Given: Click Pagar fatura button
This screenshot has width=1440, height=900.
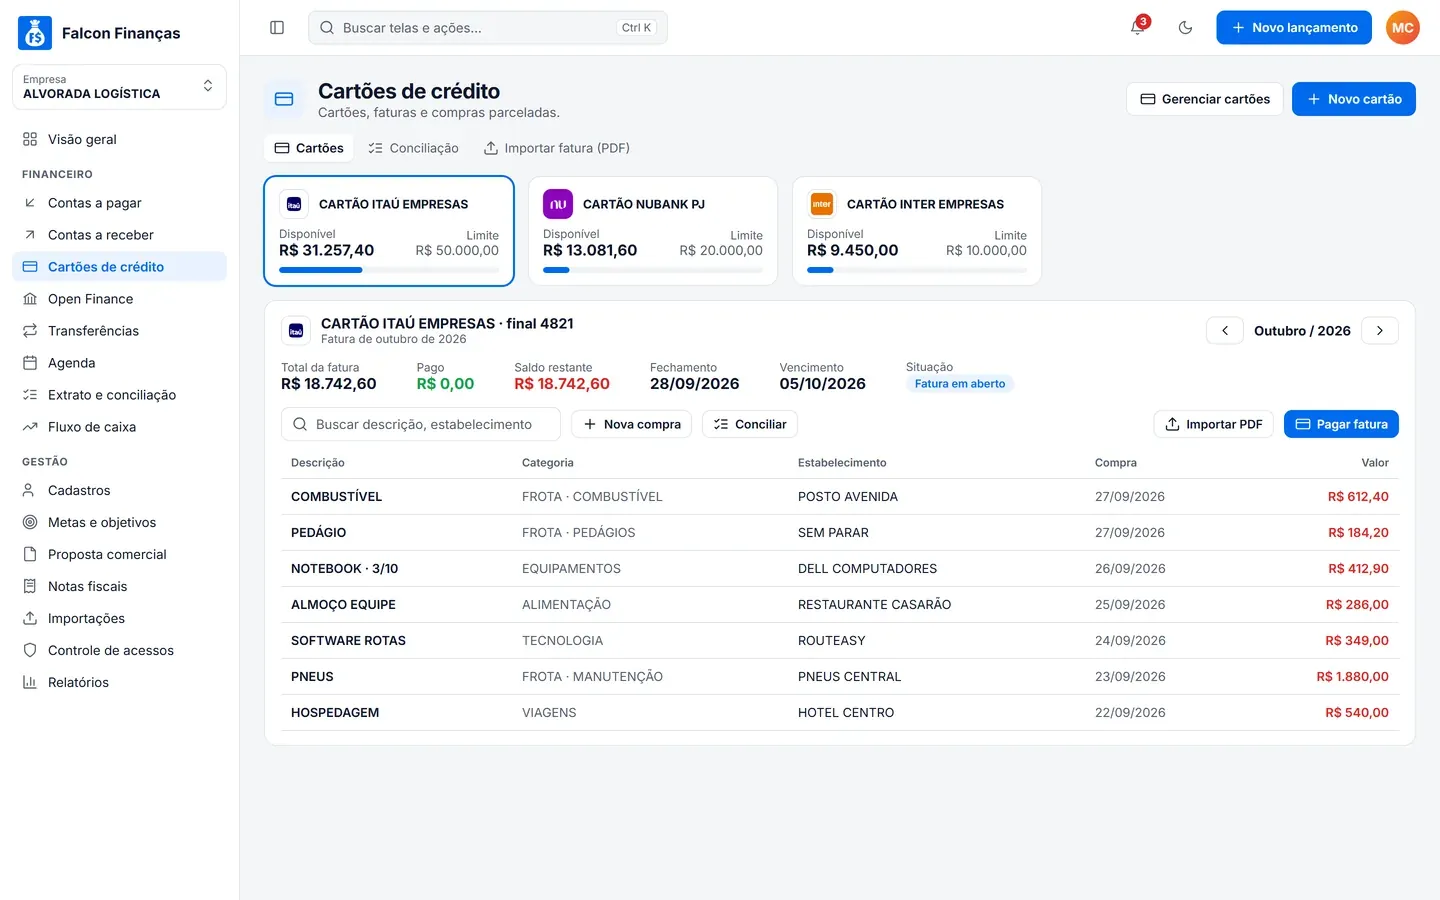Looking at the screenshot, I should [1341, 424].
